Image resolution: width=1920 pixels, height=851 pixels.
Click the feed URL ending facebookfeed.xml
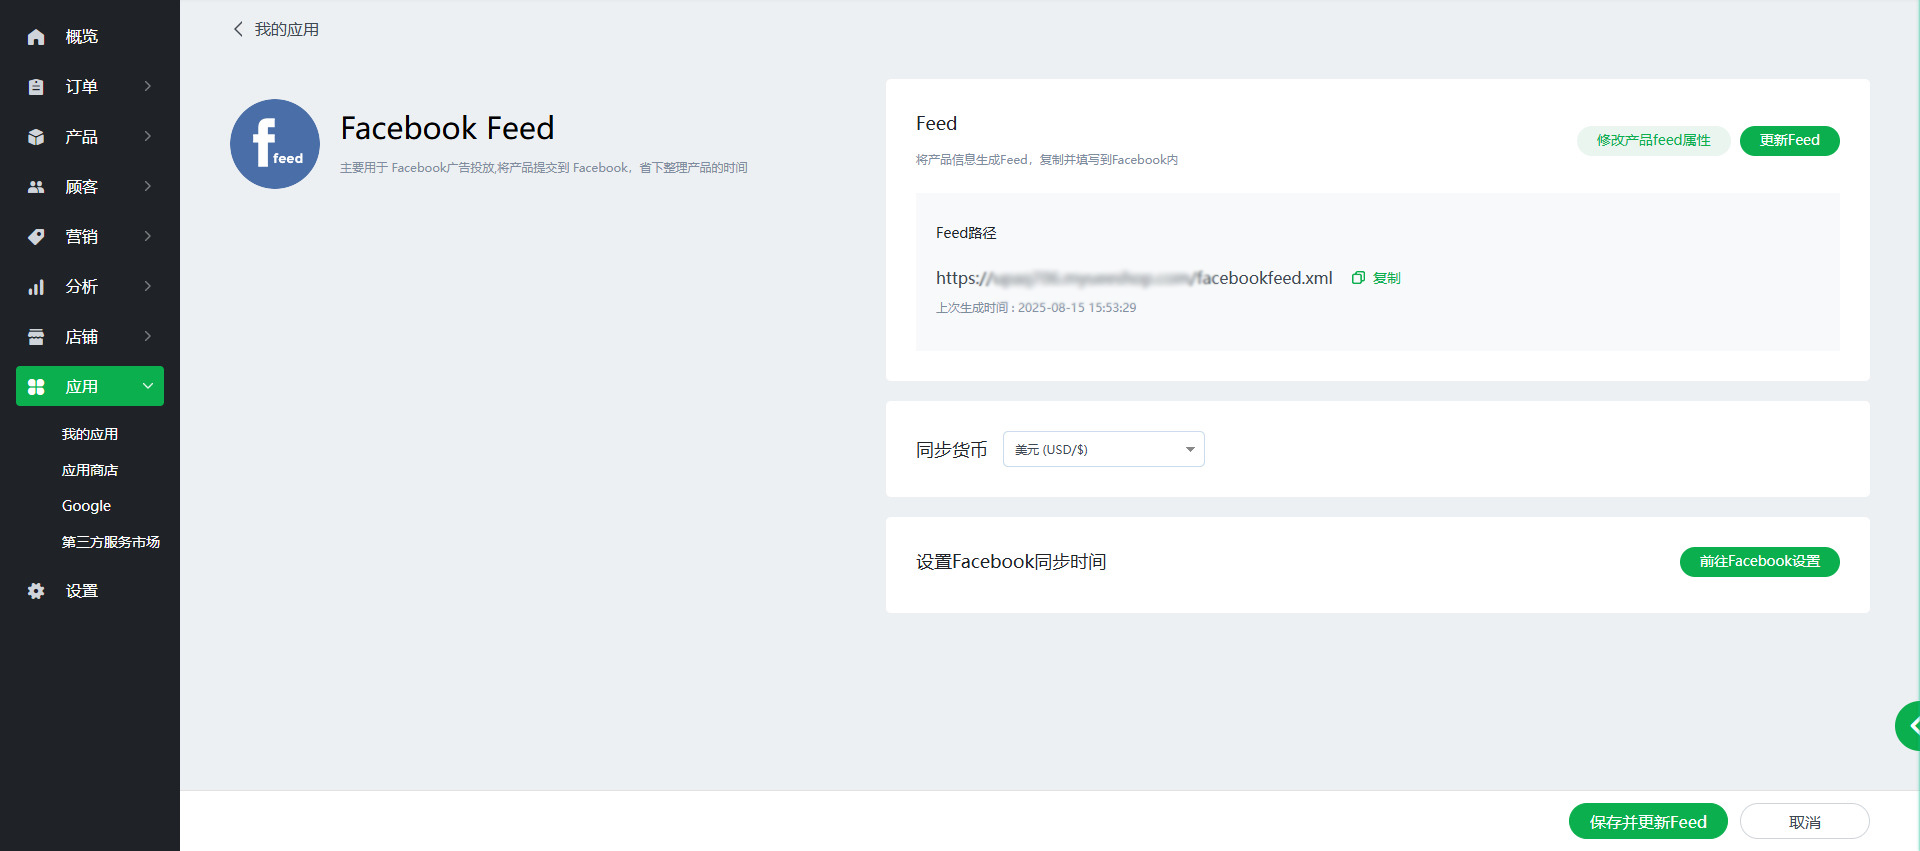1134,278
